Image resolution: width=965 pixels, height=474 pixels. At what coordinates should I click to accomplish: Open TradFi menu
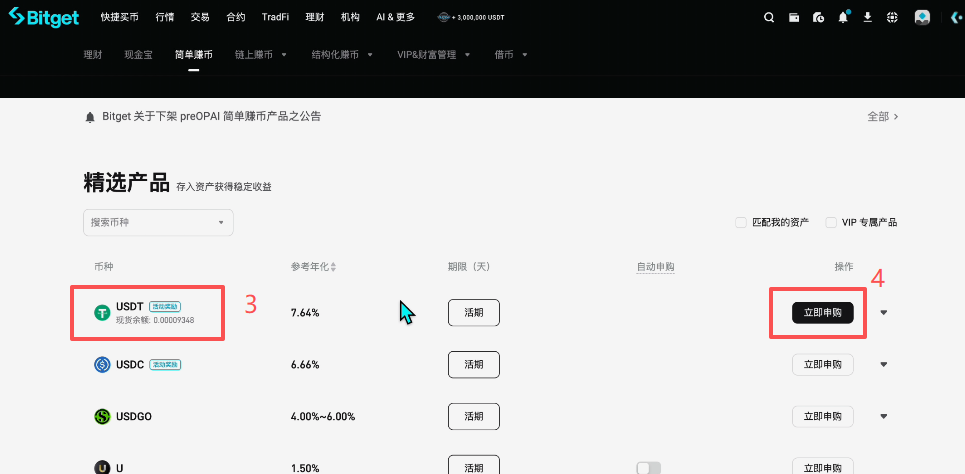(x=276, y=17)
